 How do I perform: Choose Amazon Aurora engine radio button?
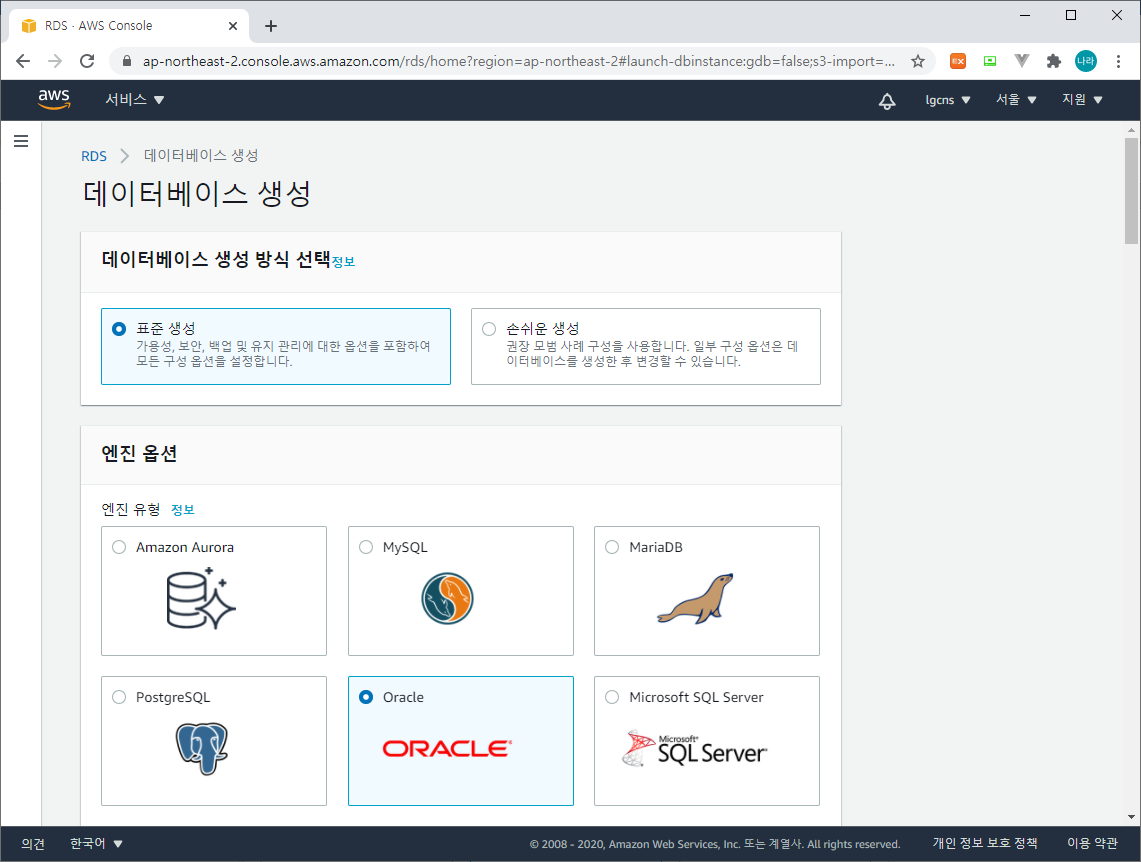click(119, 547)
